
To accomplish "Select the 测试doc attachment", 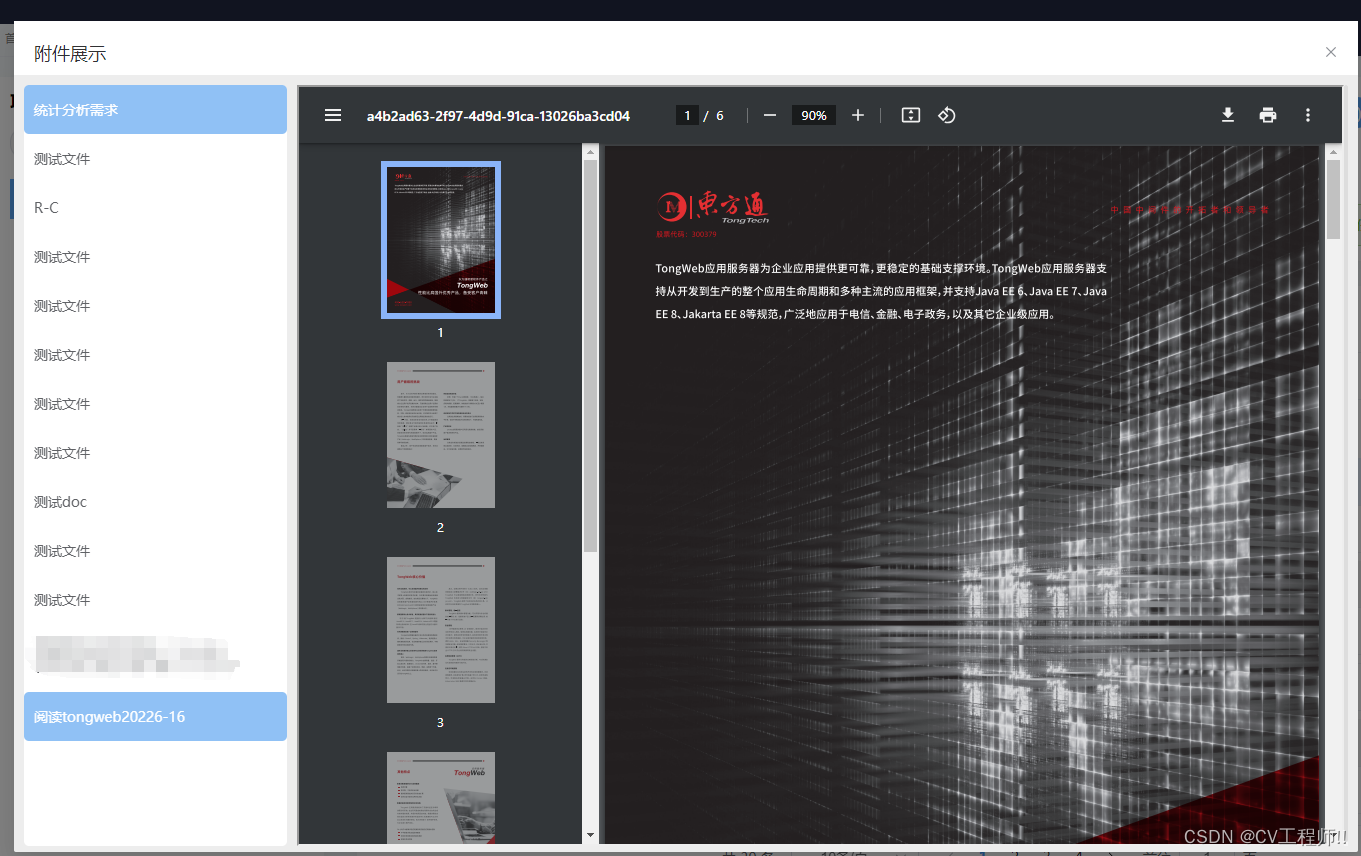I will coord(155,502).
